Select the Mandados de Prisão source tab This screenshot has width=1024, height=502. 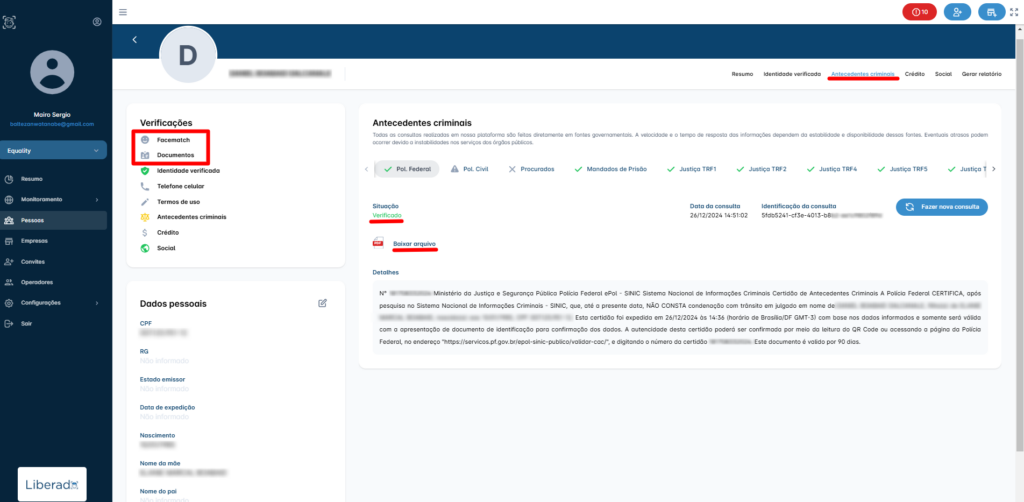pos(611,169)
